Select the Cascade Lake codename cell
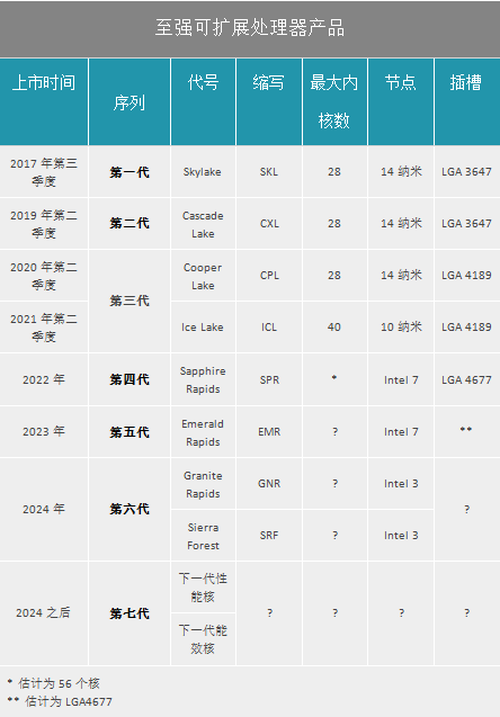 203,225
